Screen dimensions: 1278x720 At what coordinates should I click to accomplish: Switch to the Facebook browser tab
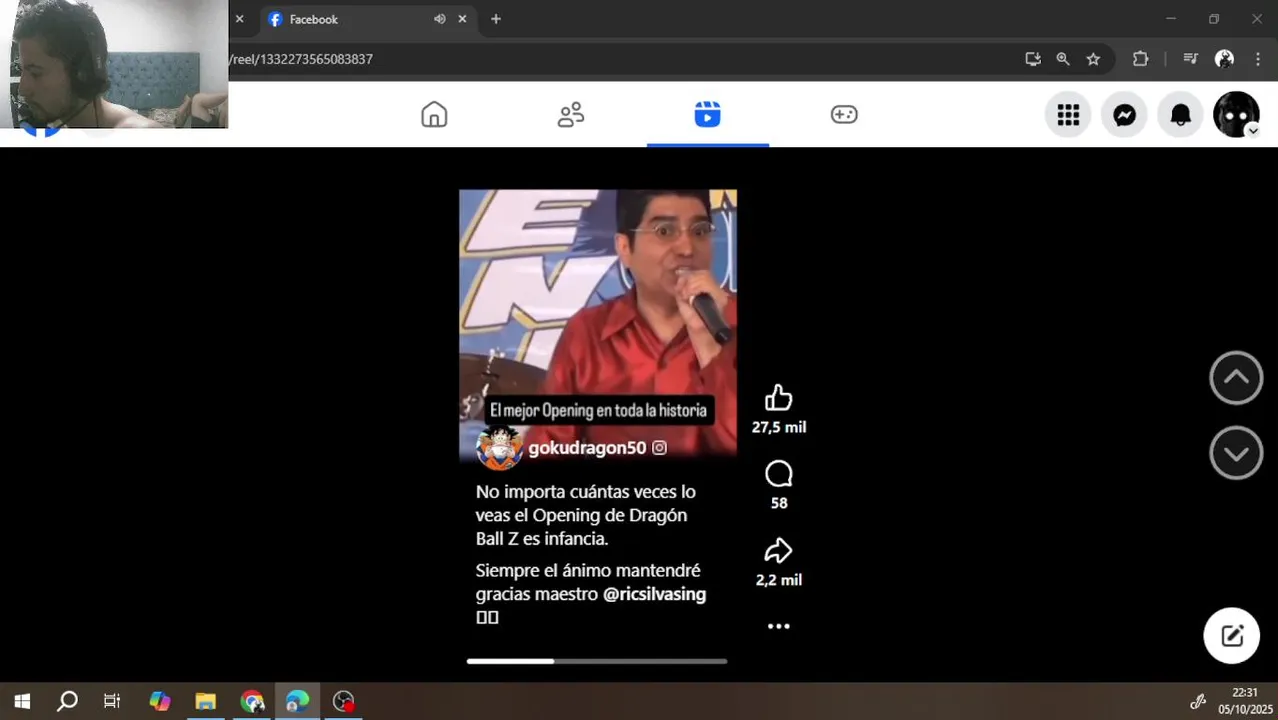point(367,19)
